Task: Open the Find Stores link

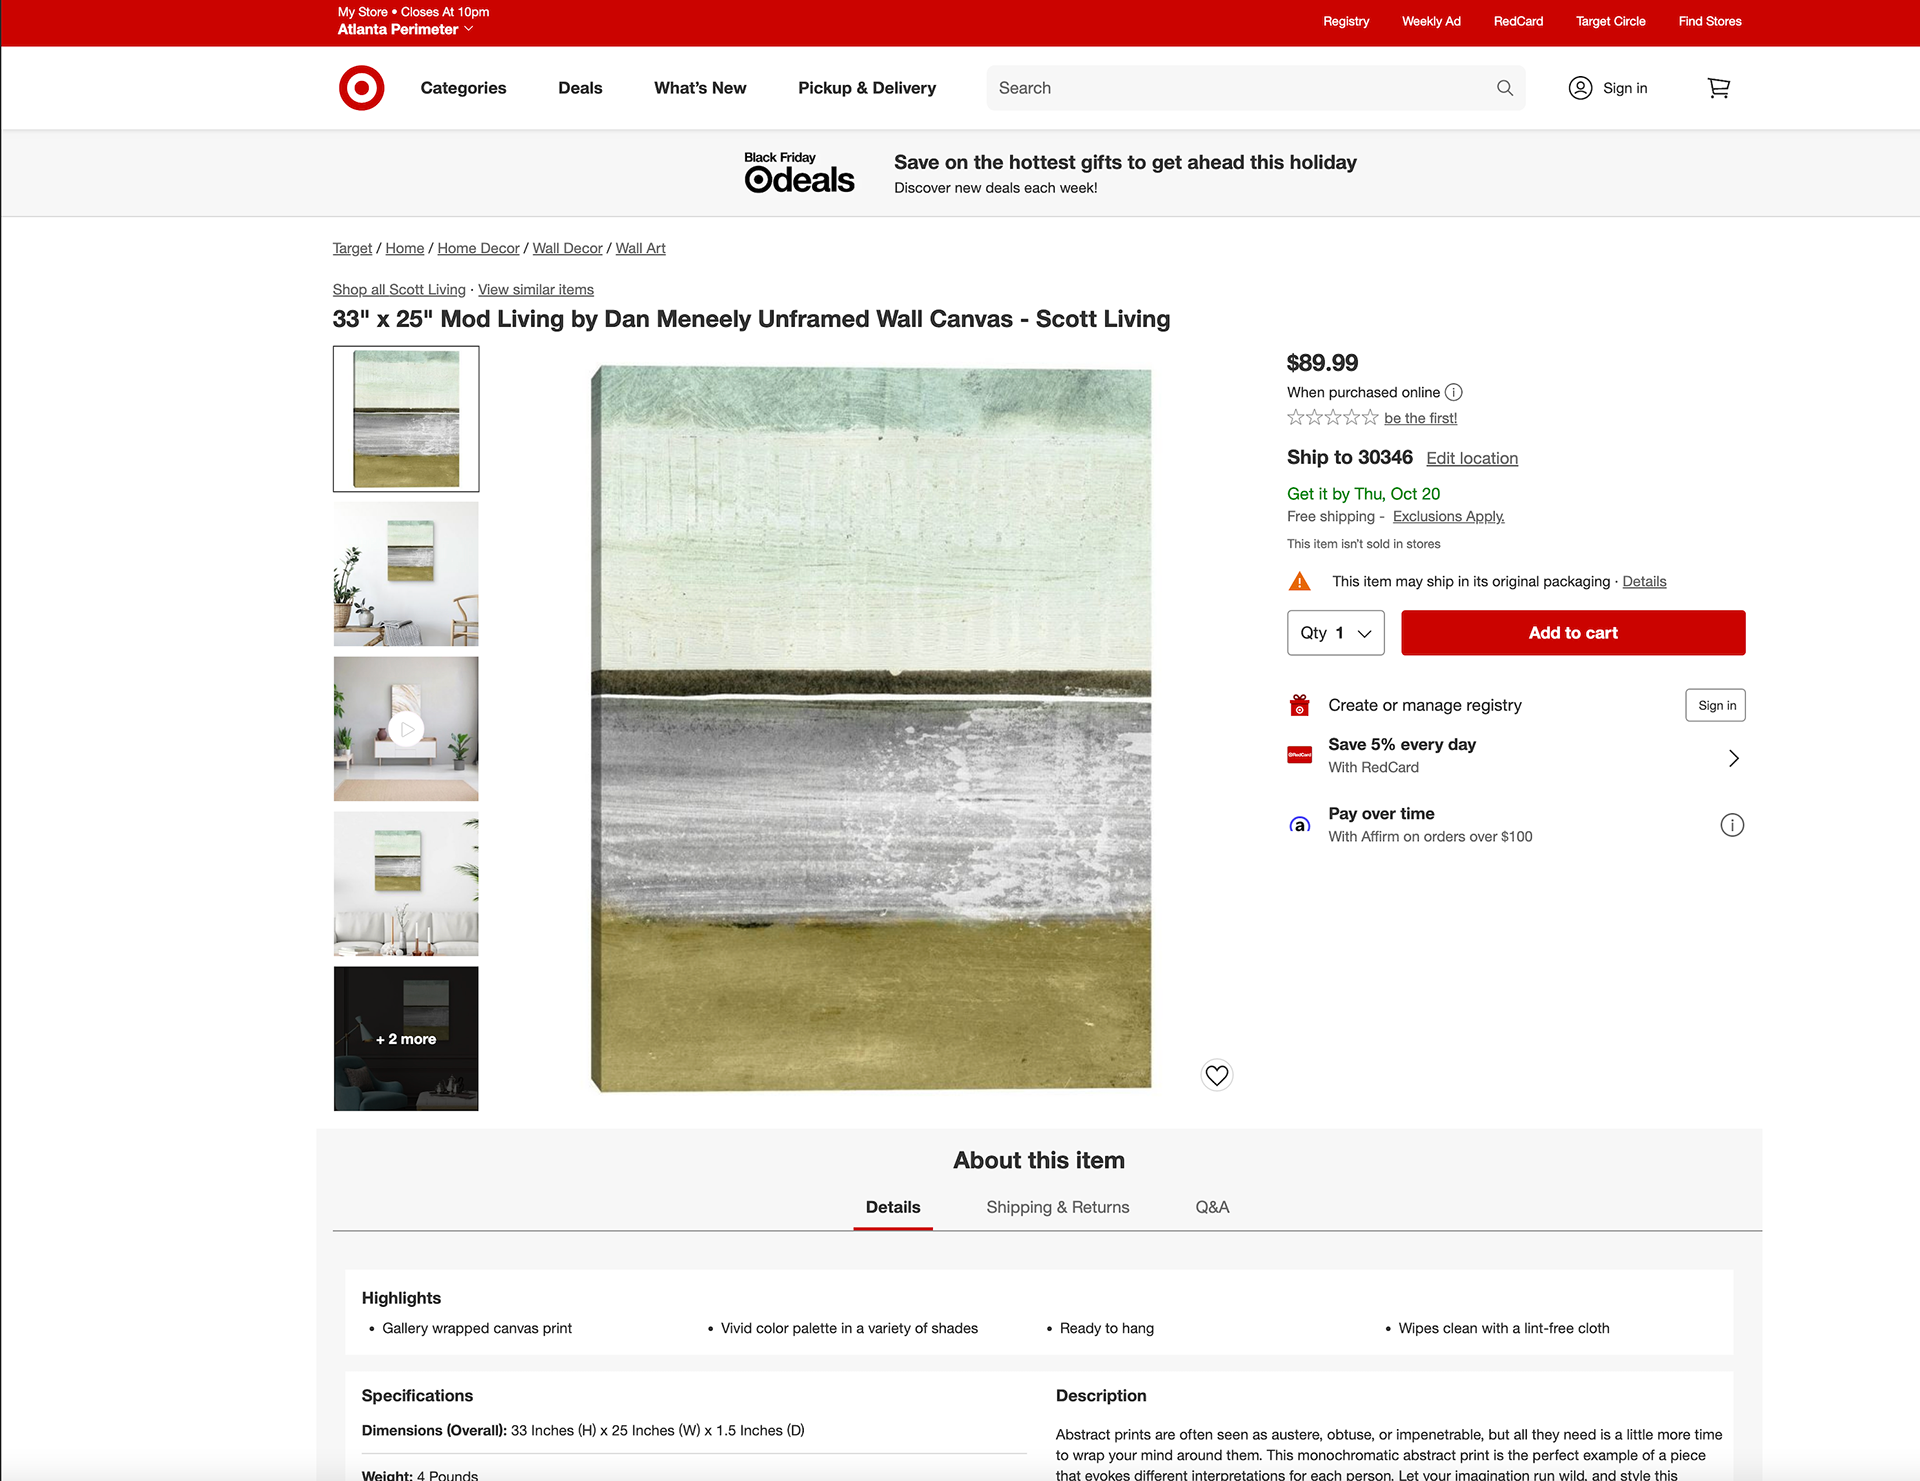Action: pos(1709,21)
